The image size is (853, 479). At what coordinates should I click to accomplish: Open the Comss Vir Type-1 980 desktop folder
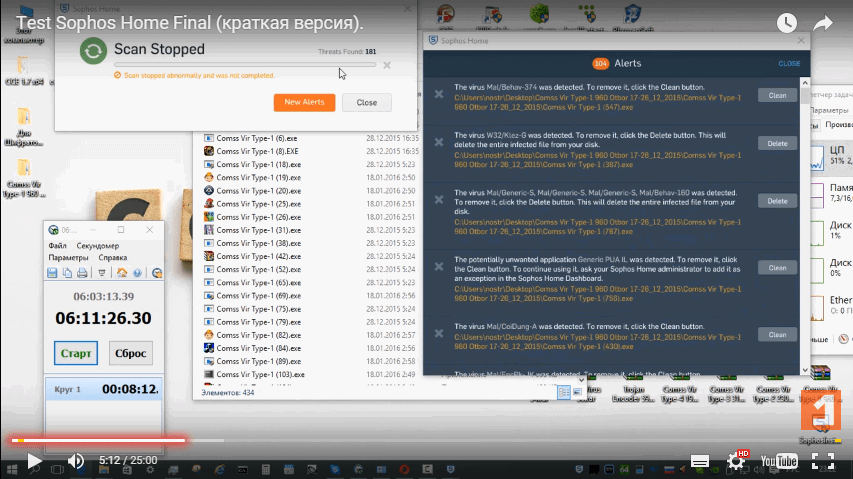pos(23,178)
